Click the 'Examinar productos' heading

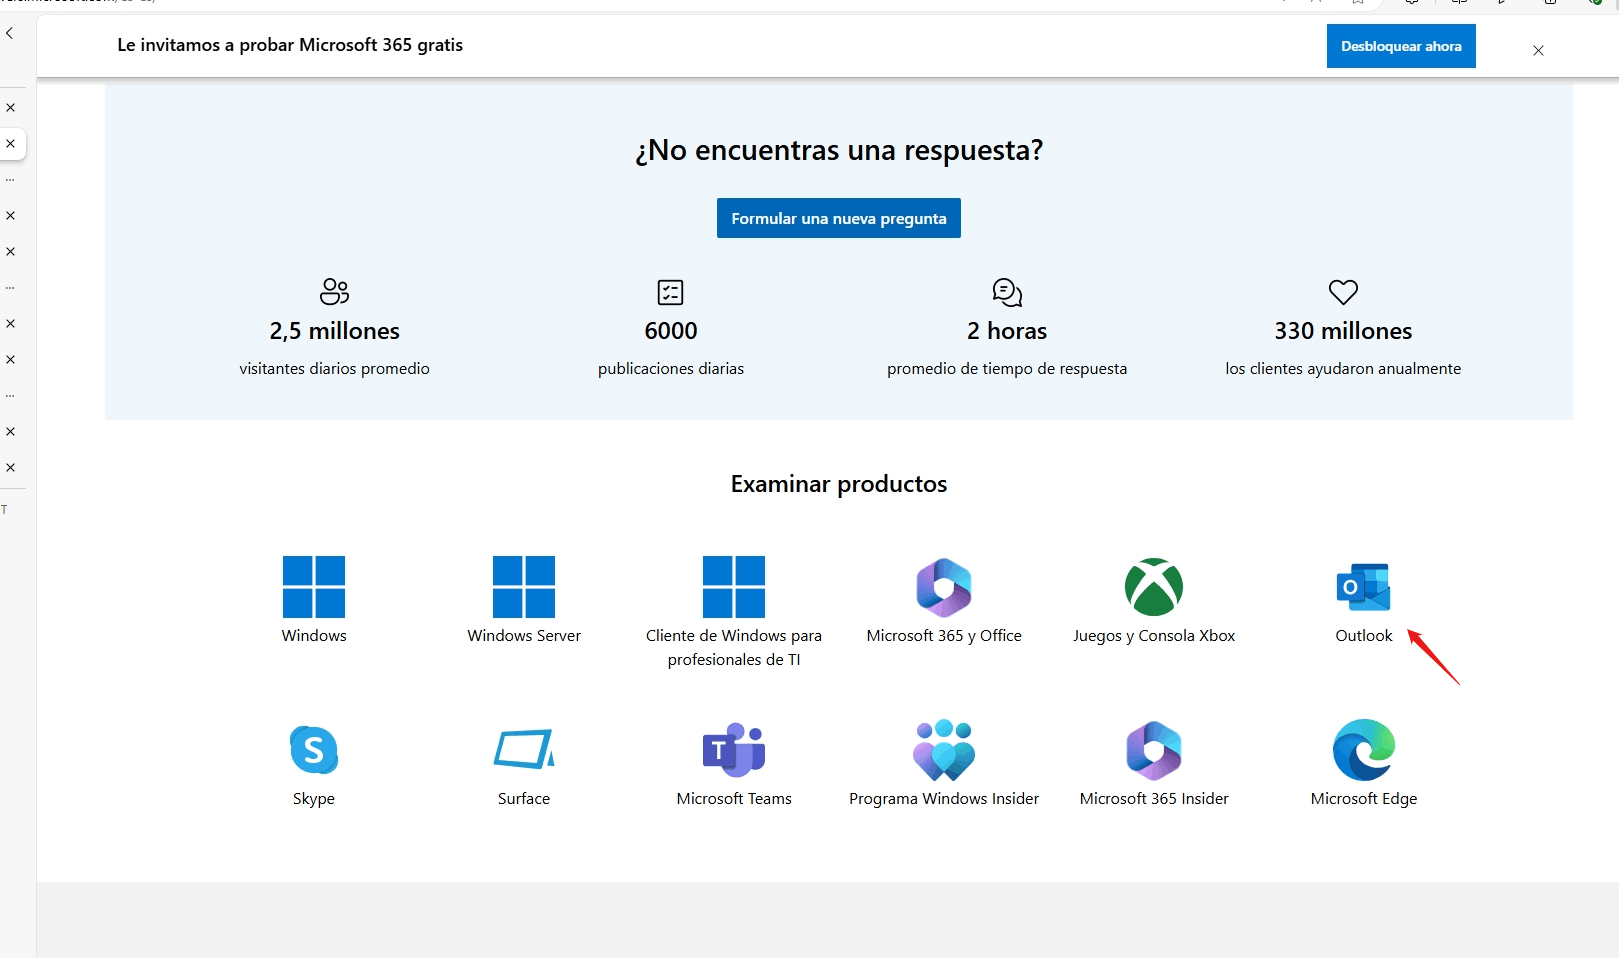point(839,484)
